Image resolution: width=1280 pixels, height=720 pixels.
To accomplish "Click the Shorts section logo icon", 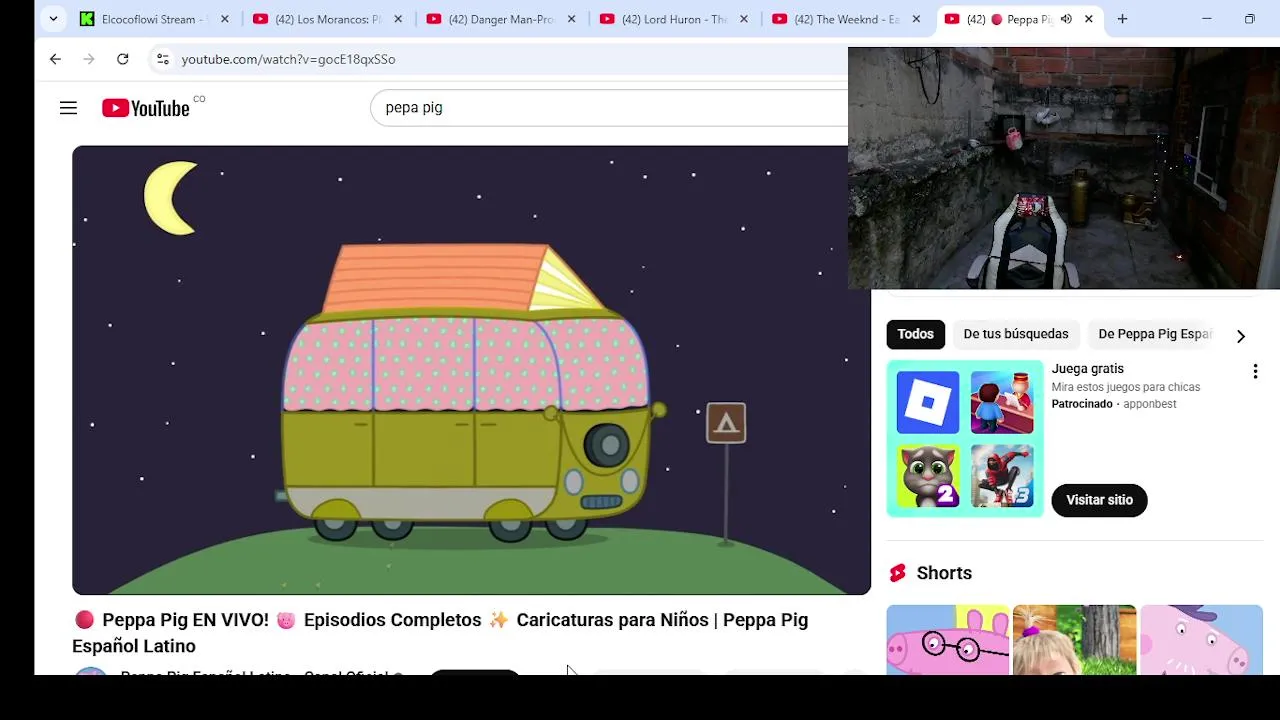I will (897, 573).
